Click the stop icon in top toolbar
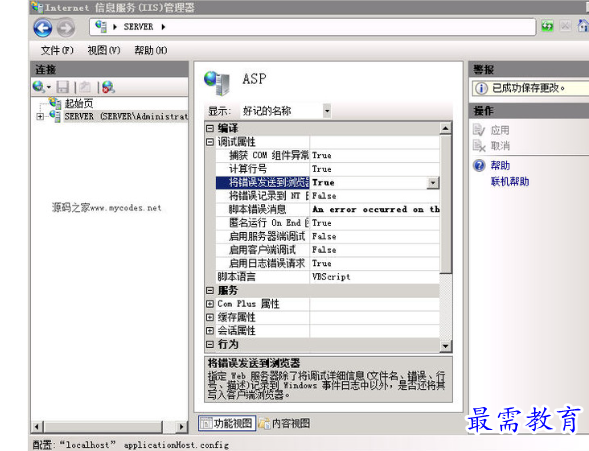589x451 pixels. click(x=565, y=26)
